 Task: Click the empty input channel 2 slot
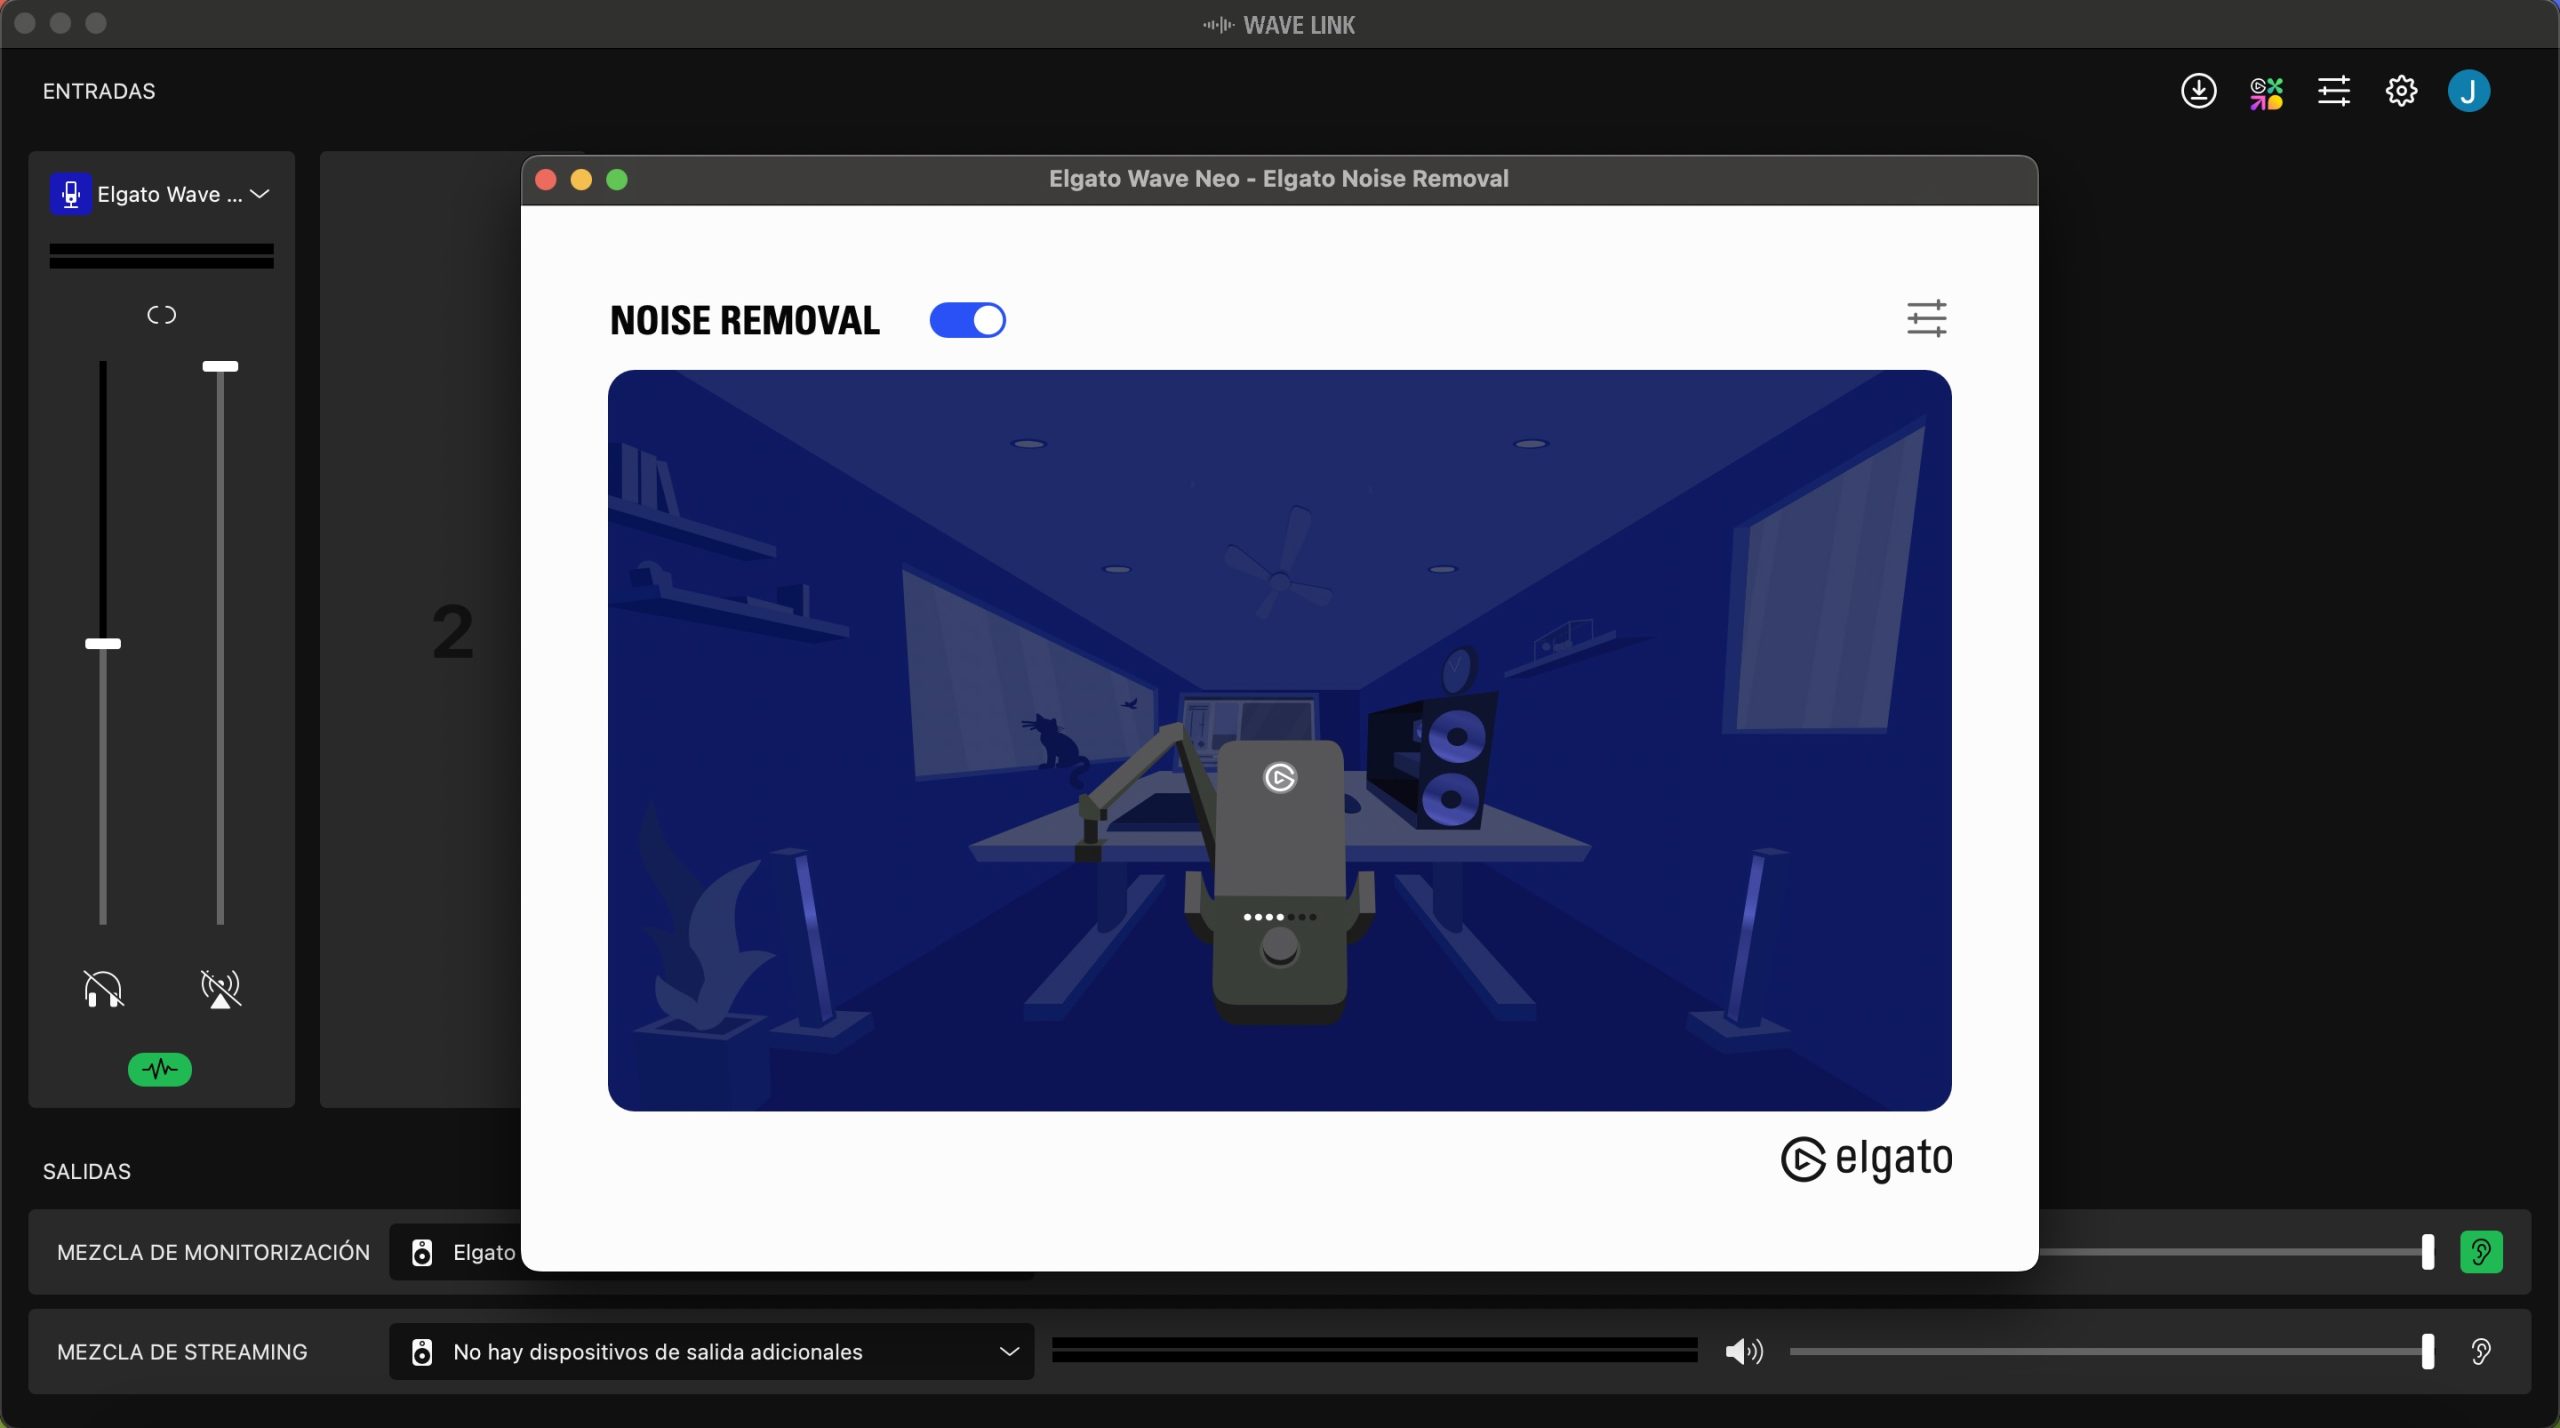point(421,629)
